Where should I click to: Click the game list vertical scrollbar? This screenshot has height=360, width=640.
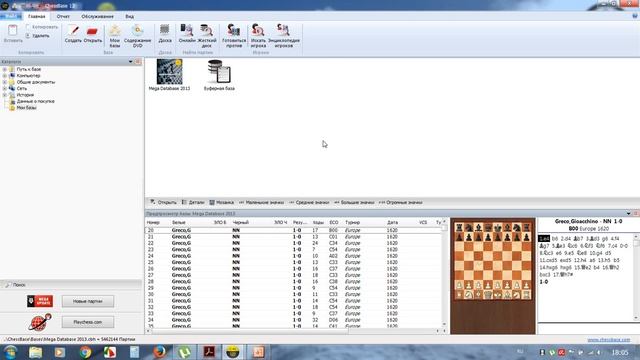[444, 273]
